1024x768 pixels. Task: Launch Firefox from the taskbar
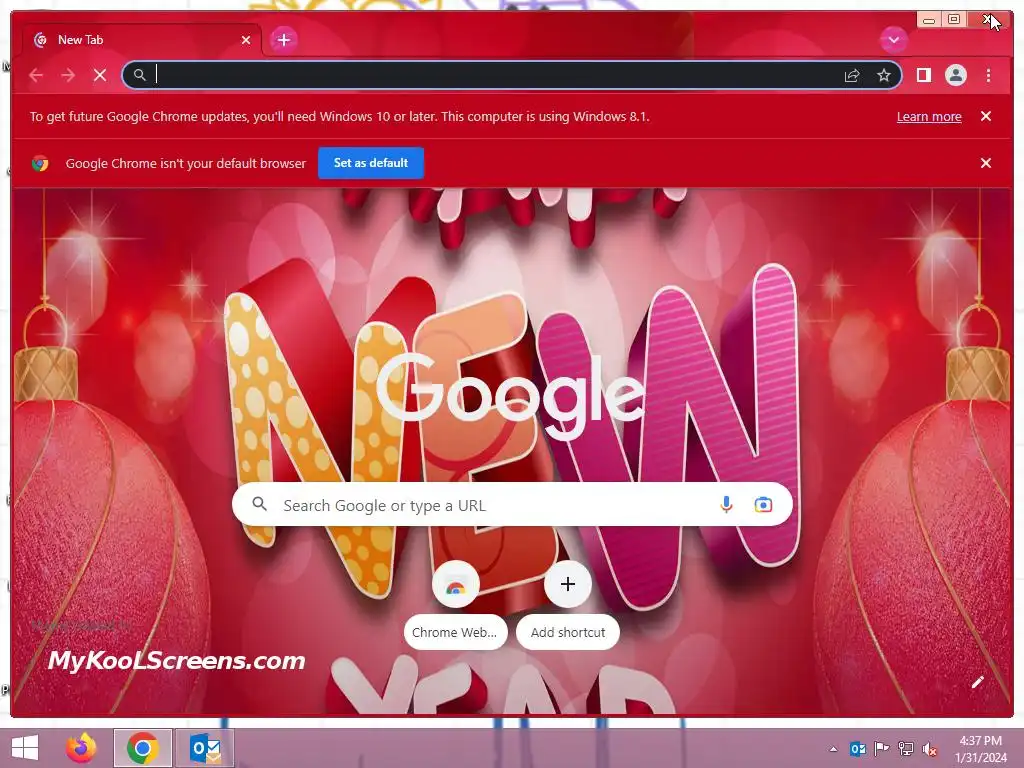[x=81, y=748]
